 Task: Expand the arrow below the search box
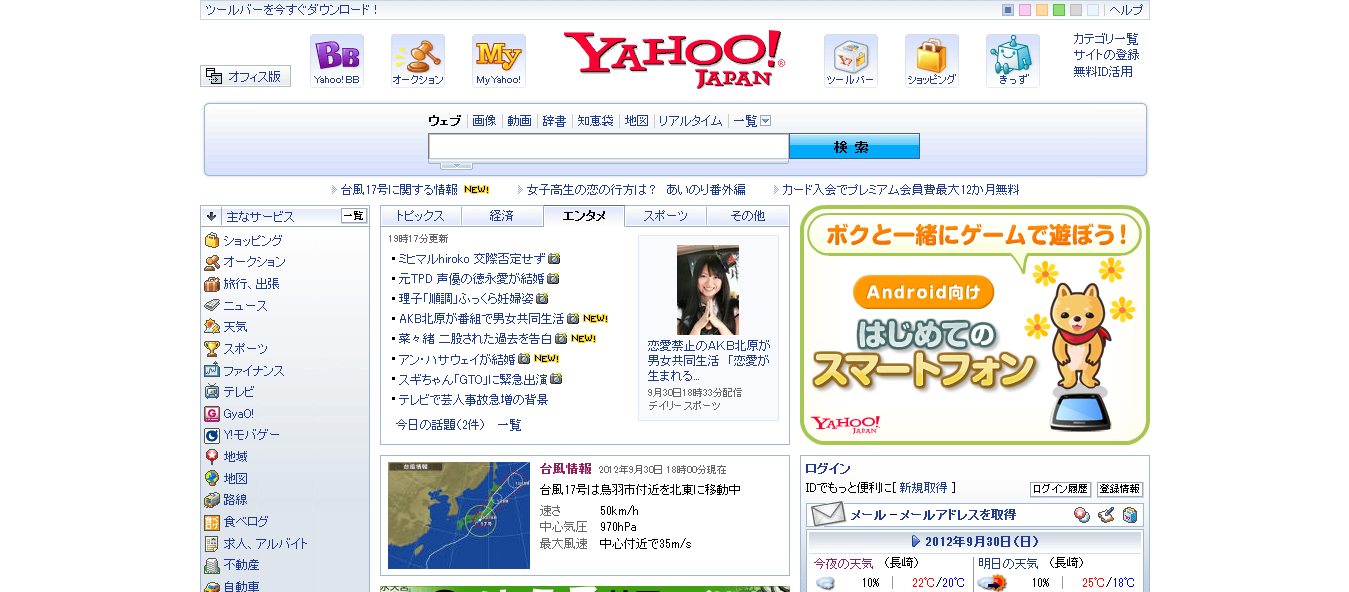(x=456, y=165)
